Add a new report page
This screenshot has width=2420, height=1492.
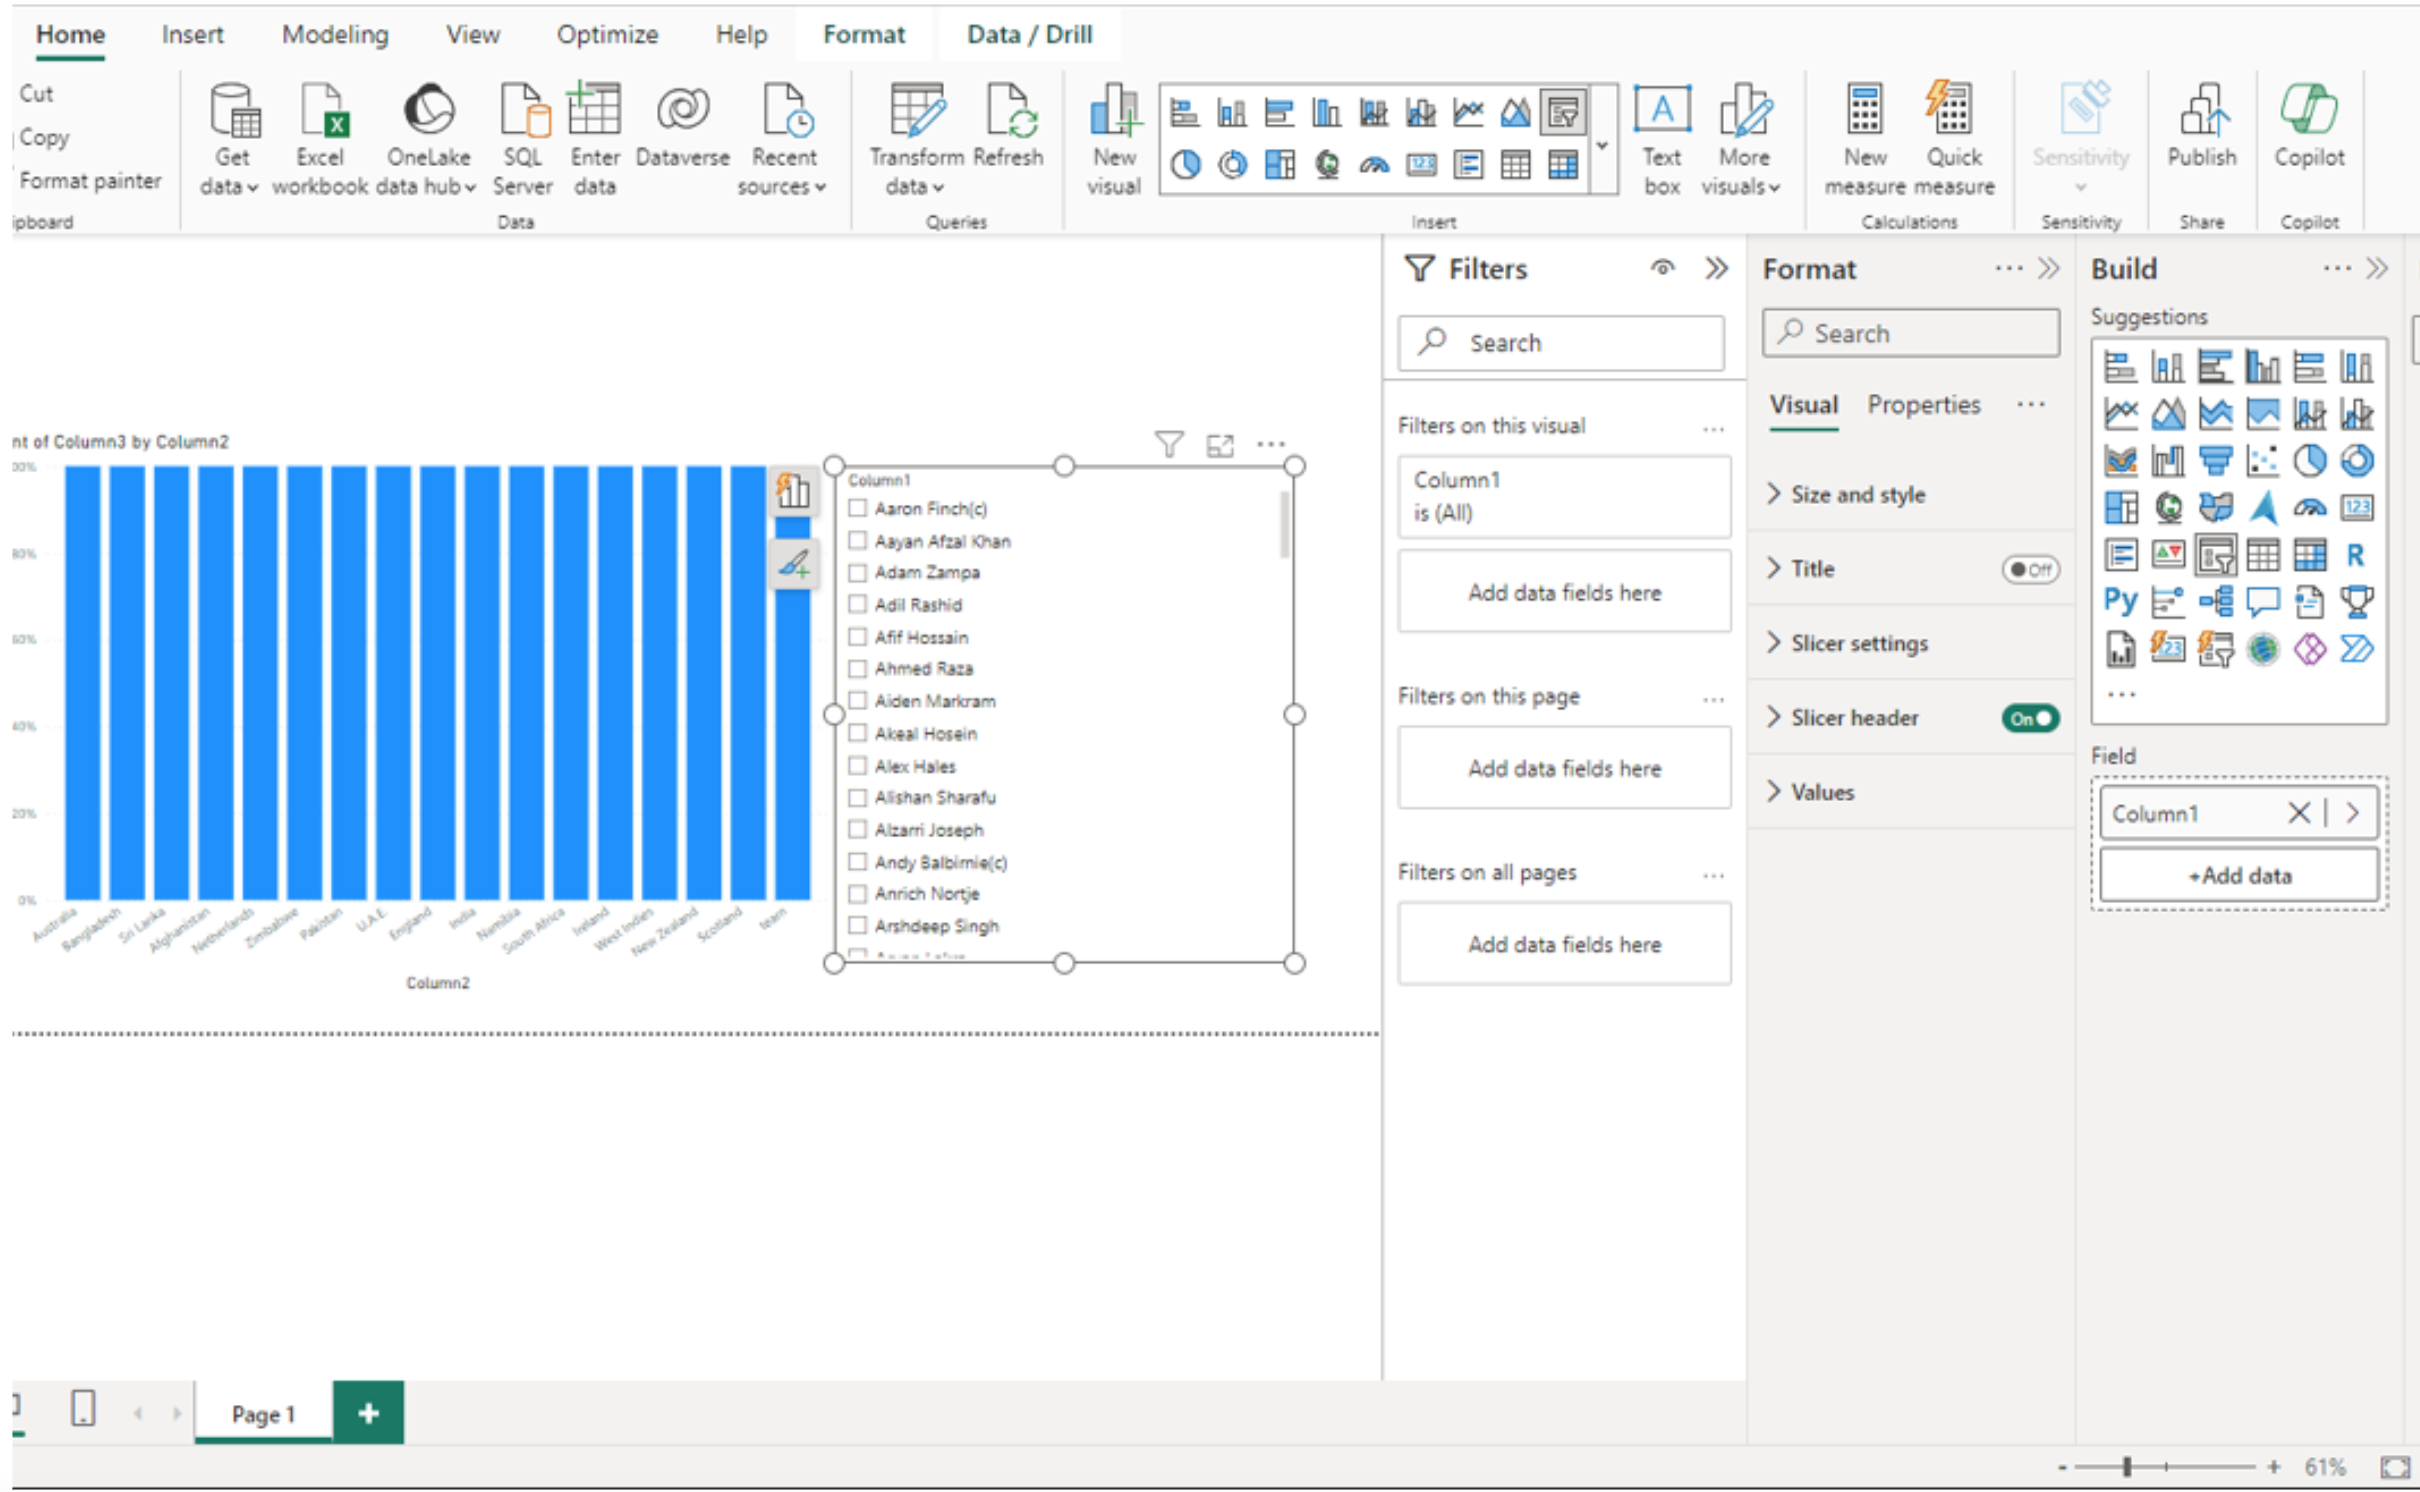click(x=368, y=1412)
